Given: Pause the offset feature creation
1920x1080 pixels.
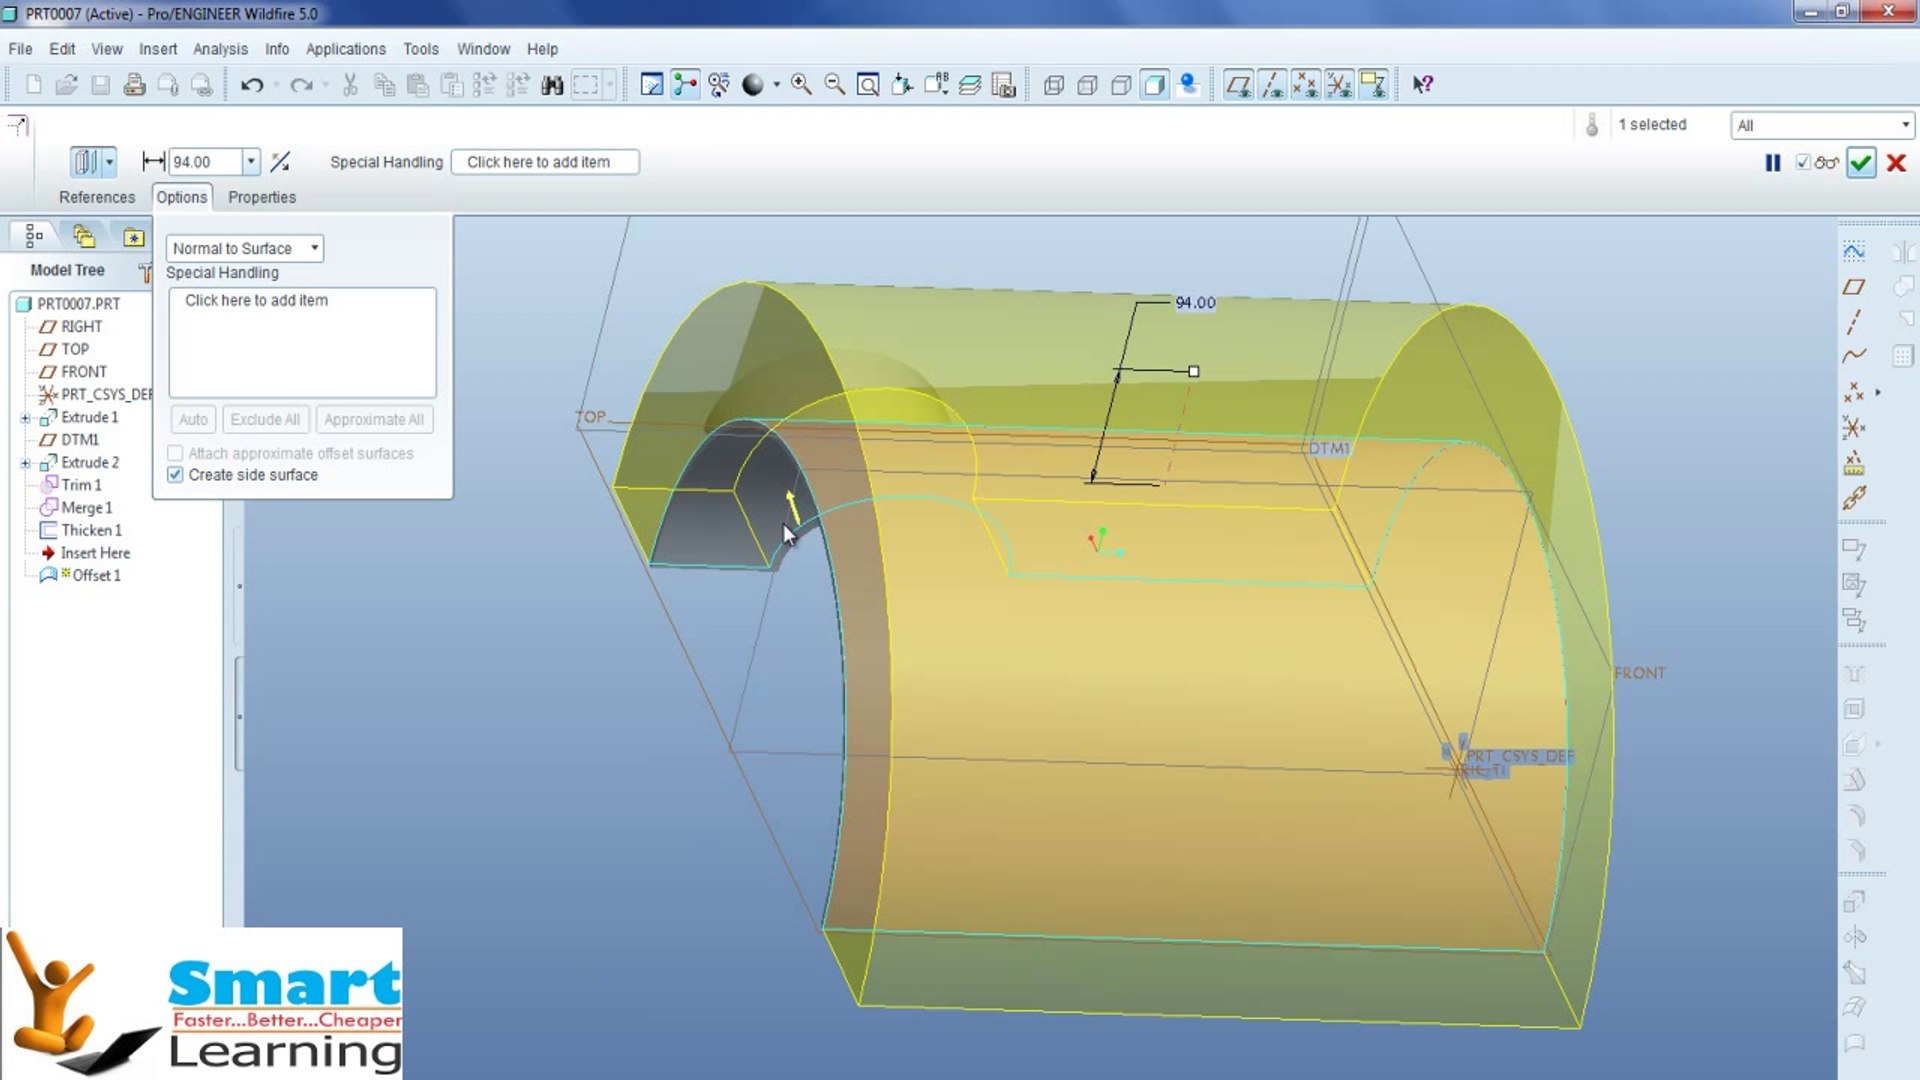Looking at the screenshot, I should [x=1772, y=162].
